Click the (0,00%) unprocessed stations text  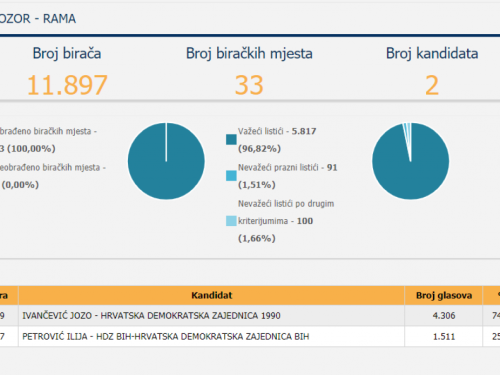[20, 185]
